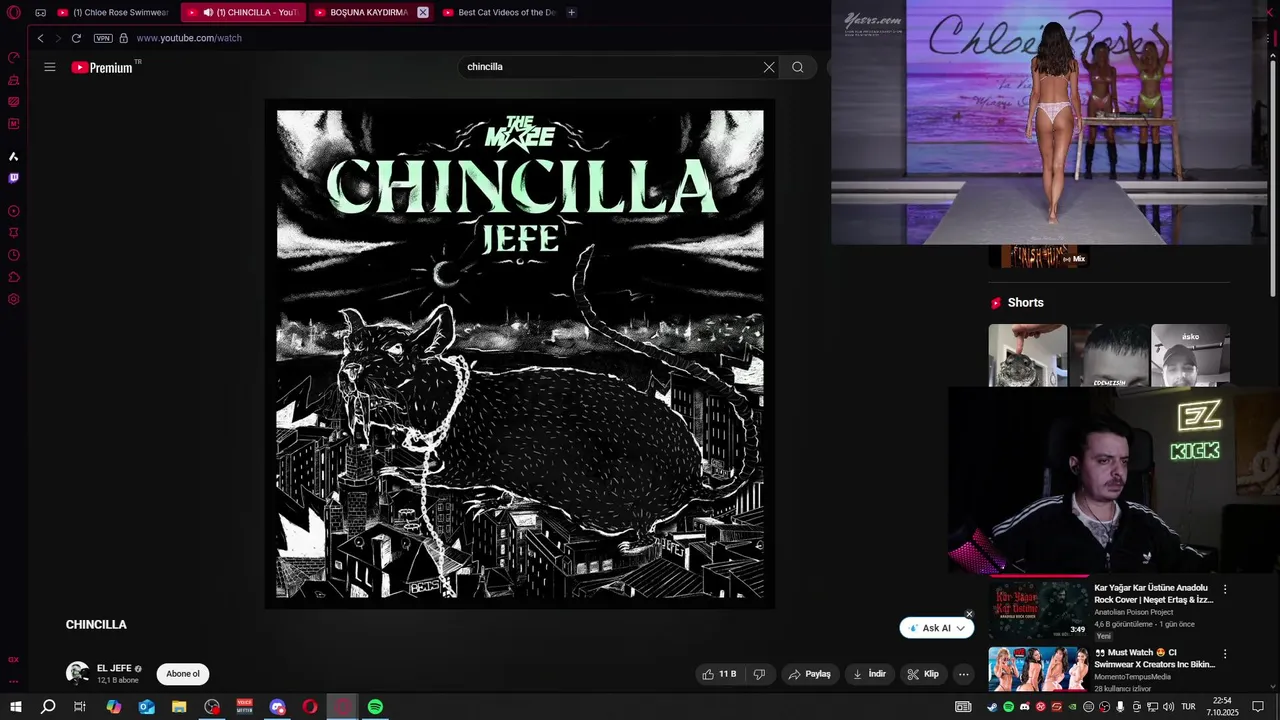Viewport: 1280px width, 720px height.
Task: Open the Must Watch Swimwear live thumbnail
Action: point(1039,669)
